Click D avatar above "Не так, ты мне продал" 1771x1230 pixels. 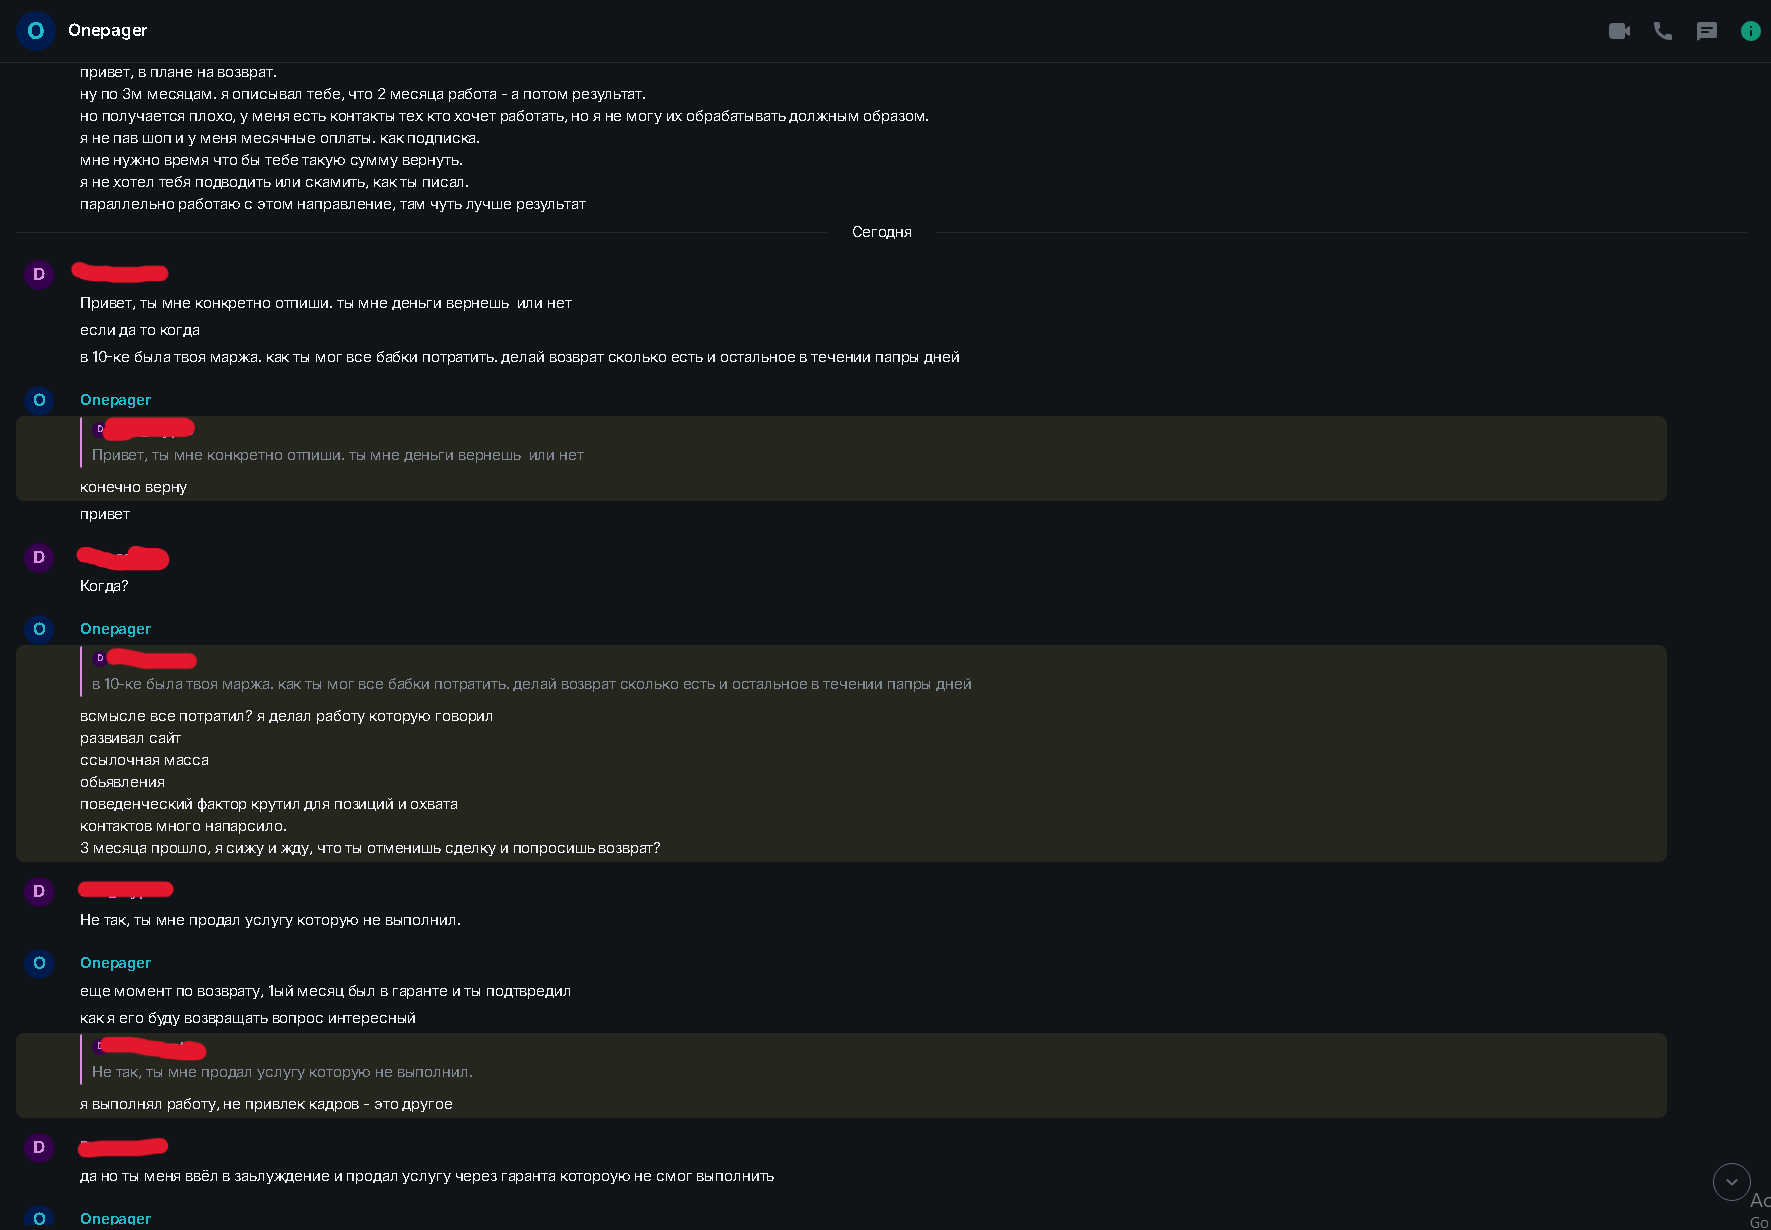pyautogui.click(x=39, y=891)
